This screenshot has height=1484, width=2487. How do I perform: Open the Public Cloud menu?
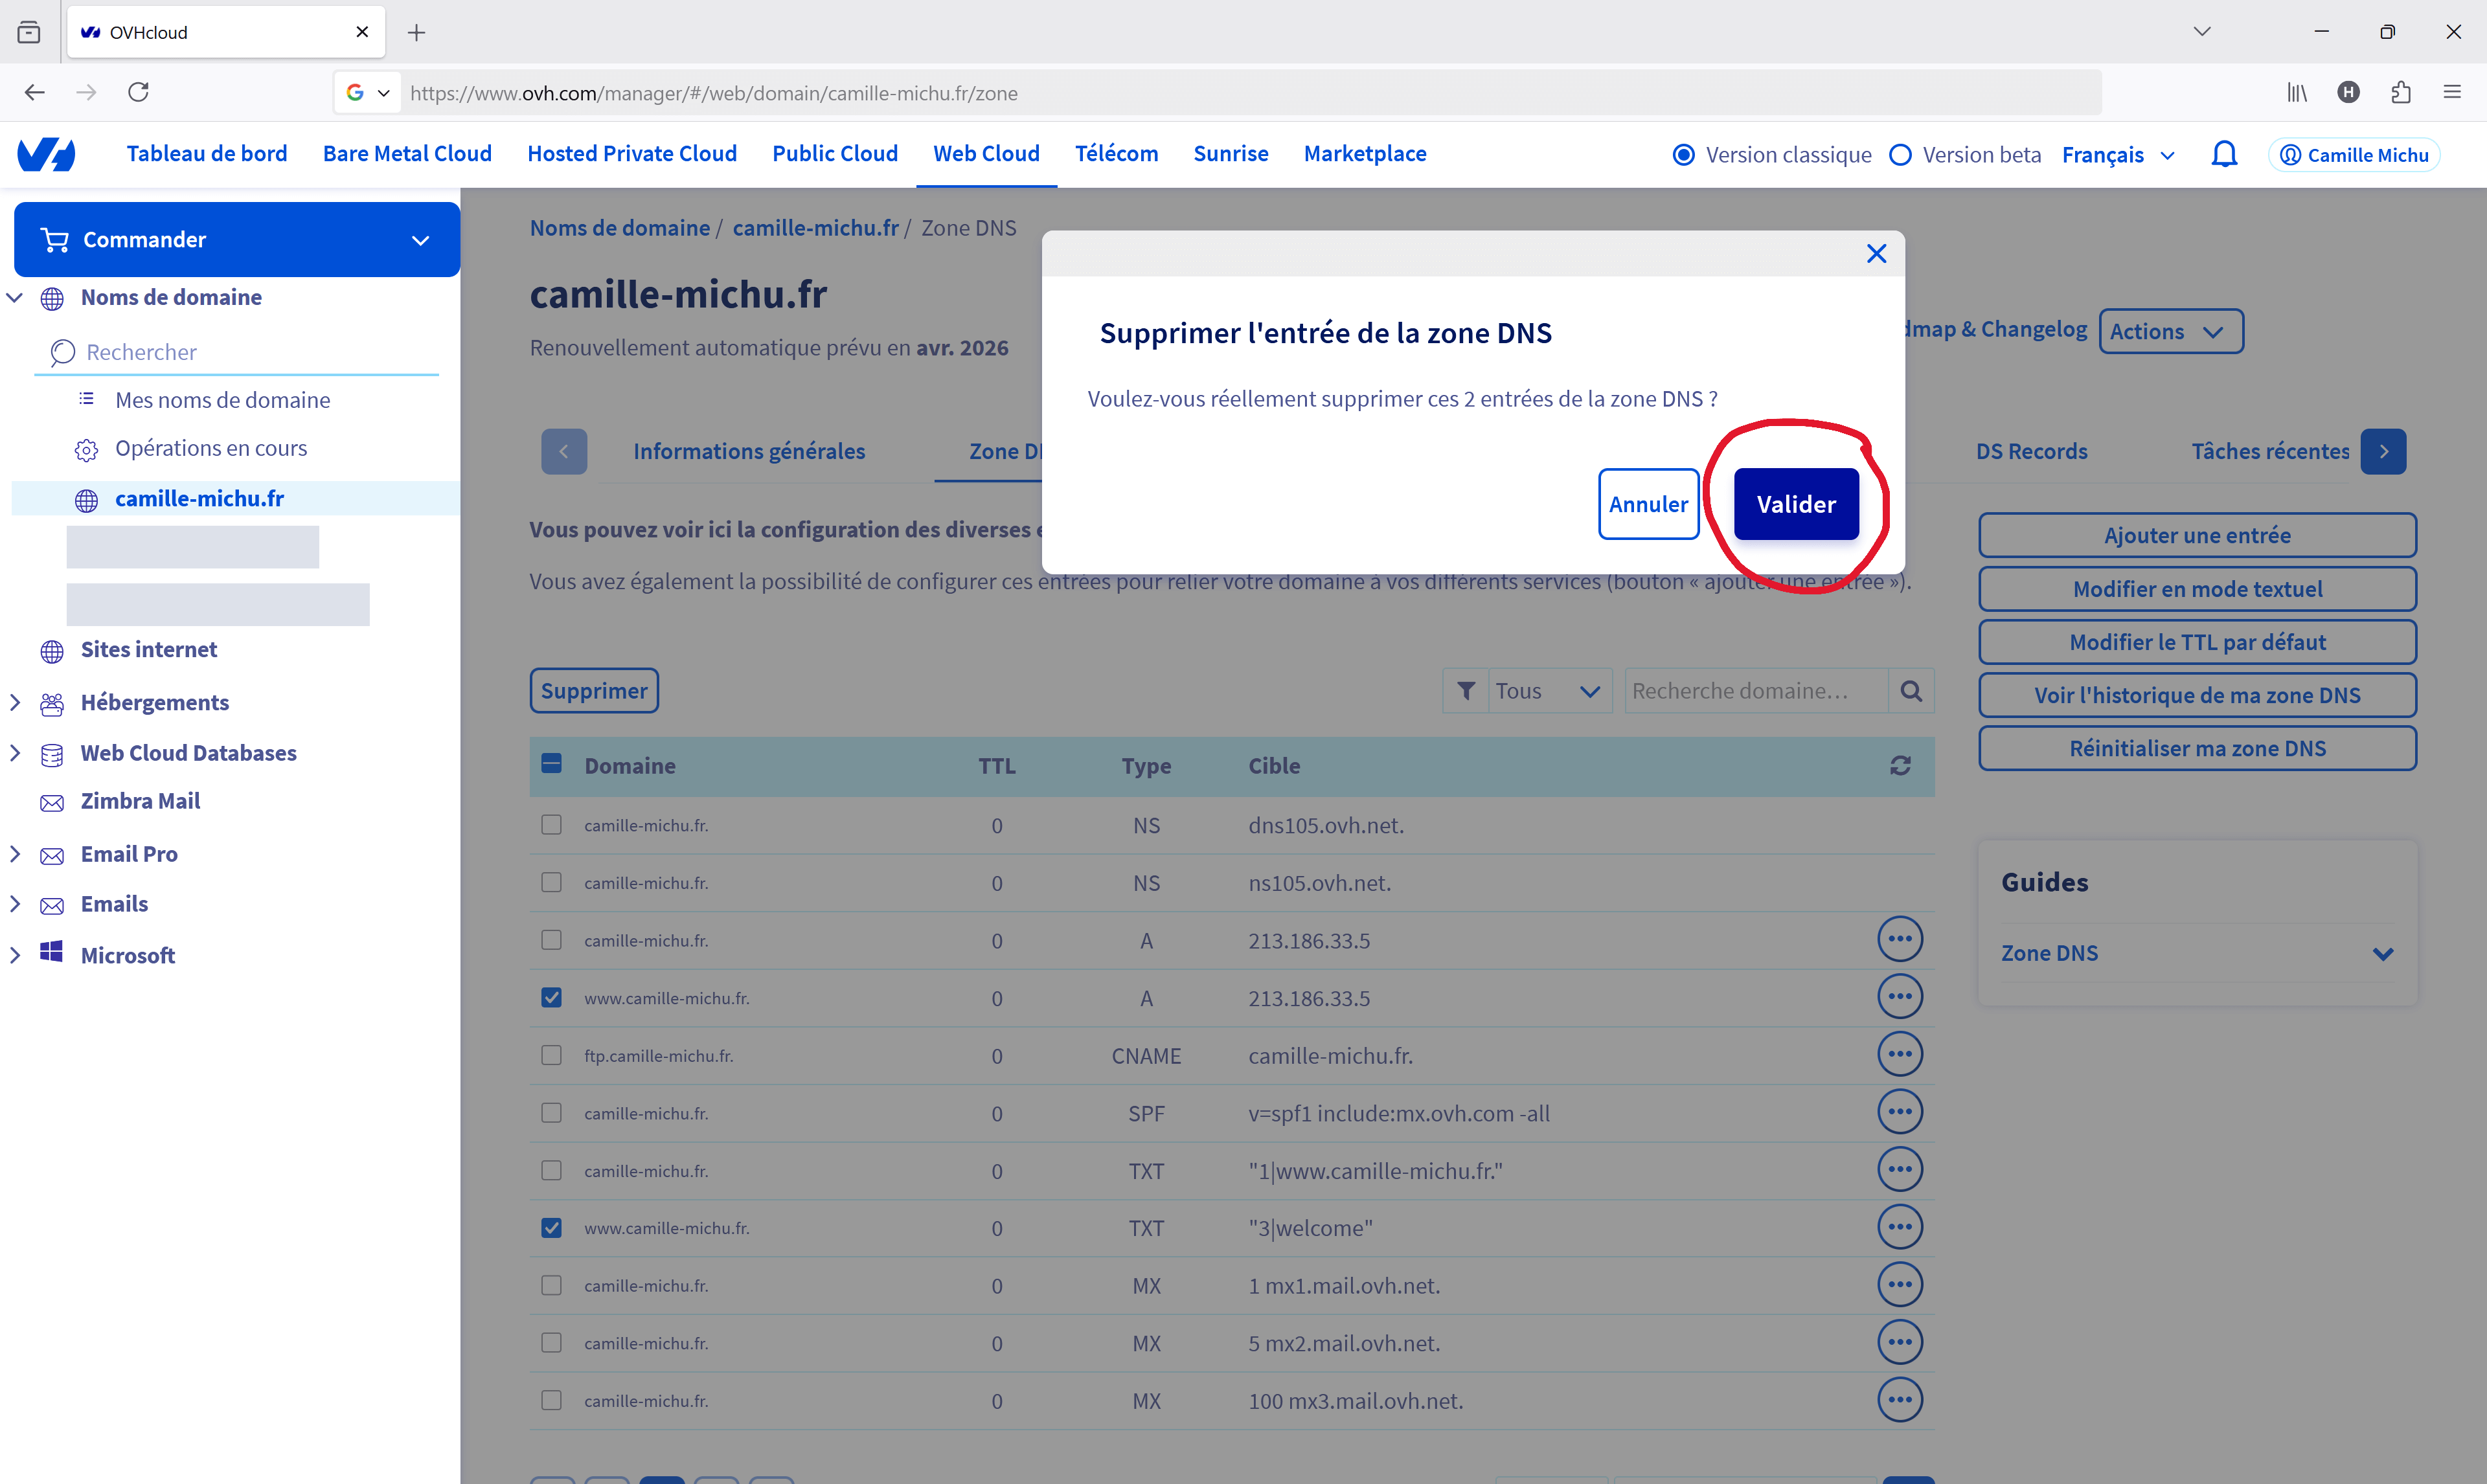pyautogui.click(x=834, y=153)
